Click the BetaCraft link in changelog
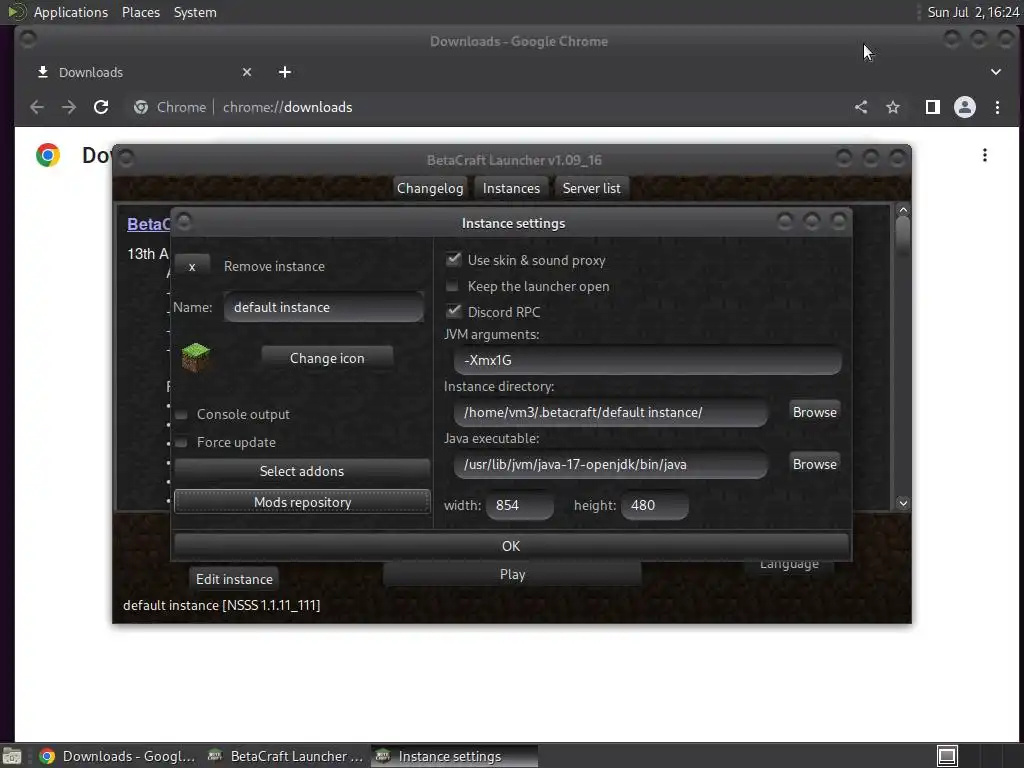The width and height of the screenshot is (1024, 768). [x=148, y=224]
